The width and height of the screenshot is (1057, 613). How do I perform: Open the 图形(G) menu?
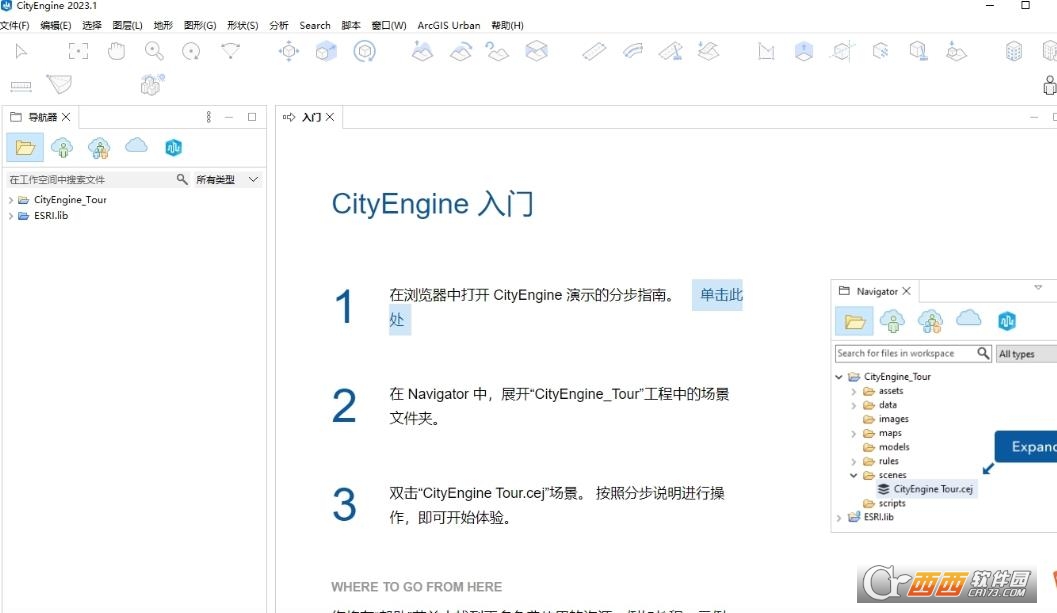pyautogui.click(x=200, y=25)
